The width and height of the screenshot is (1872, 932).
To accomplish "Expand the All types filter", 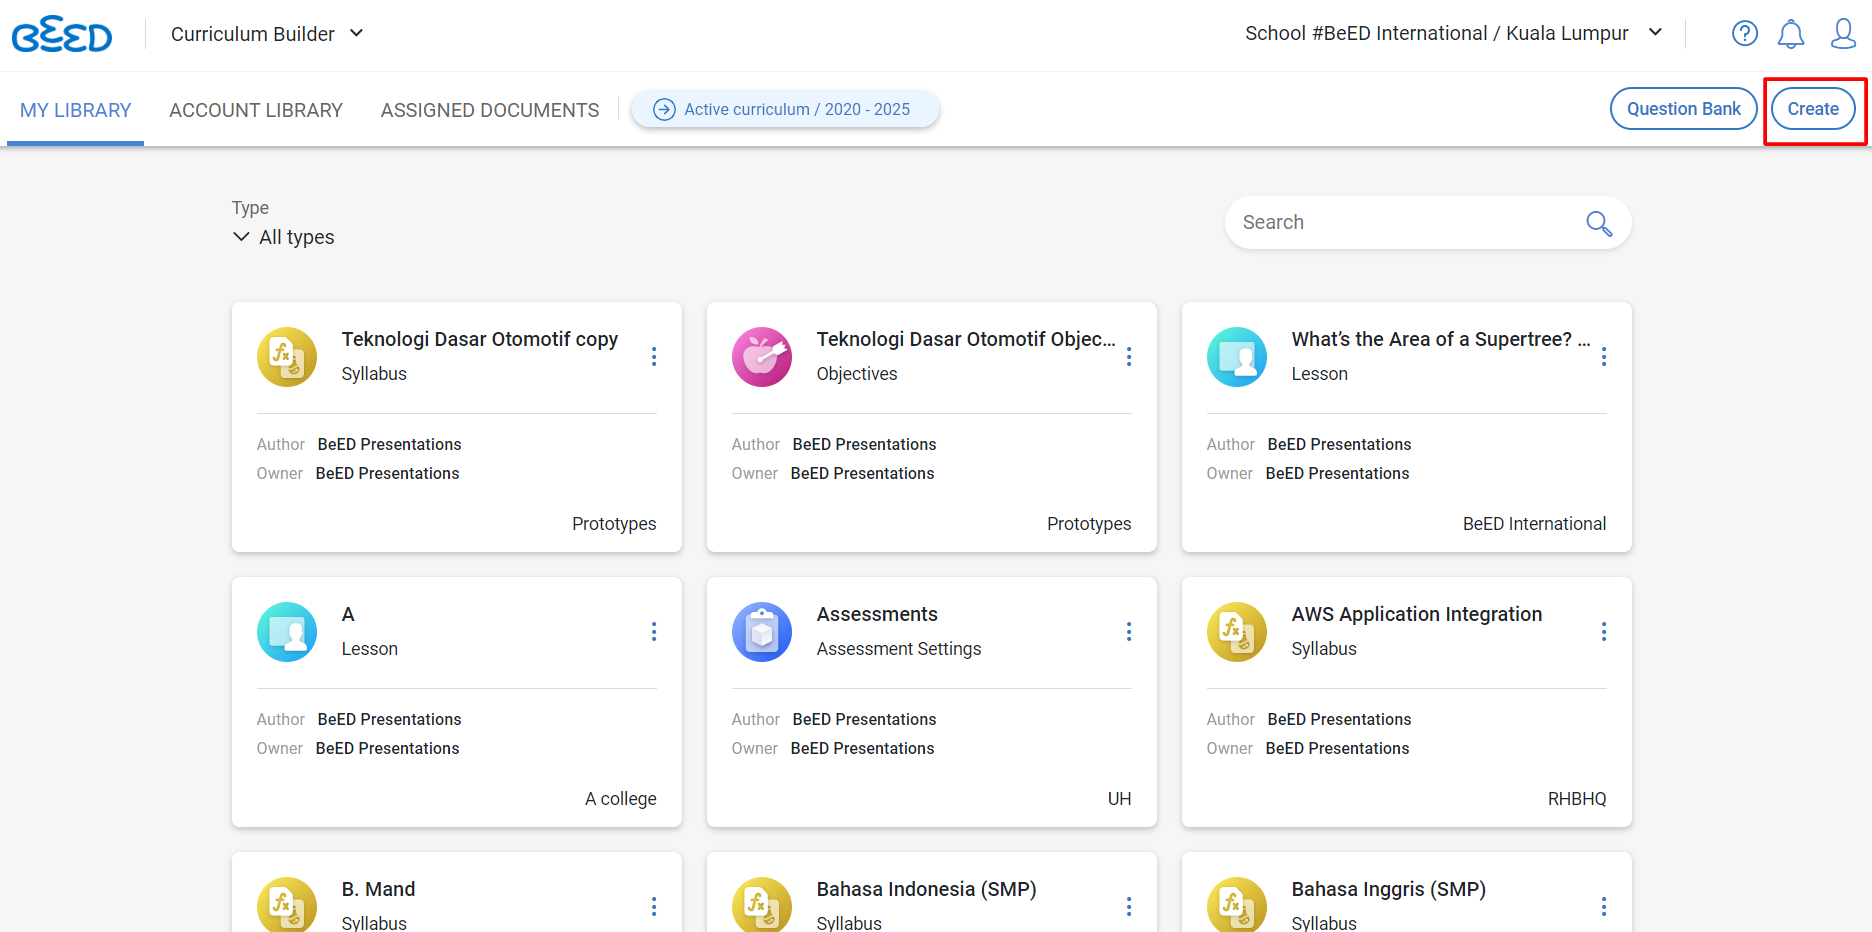I will [x=284, y=237].
